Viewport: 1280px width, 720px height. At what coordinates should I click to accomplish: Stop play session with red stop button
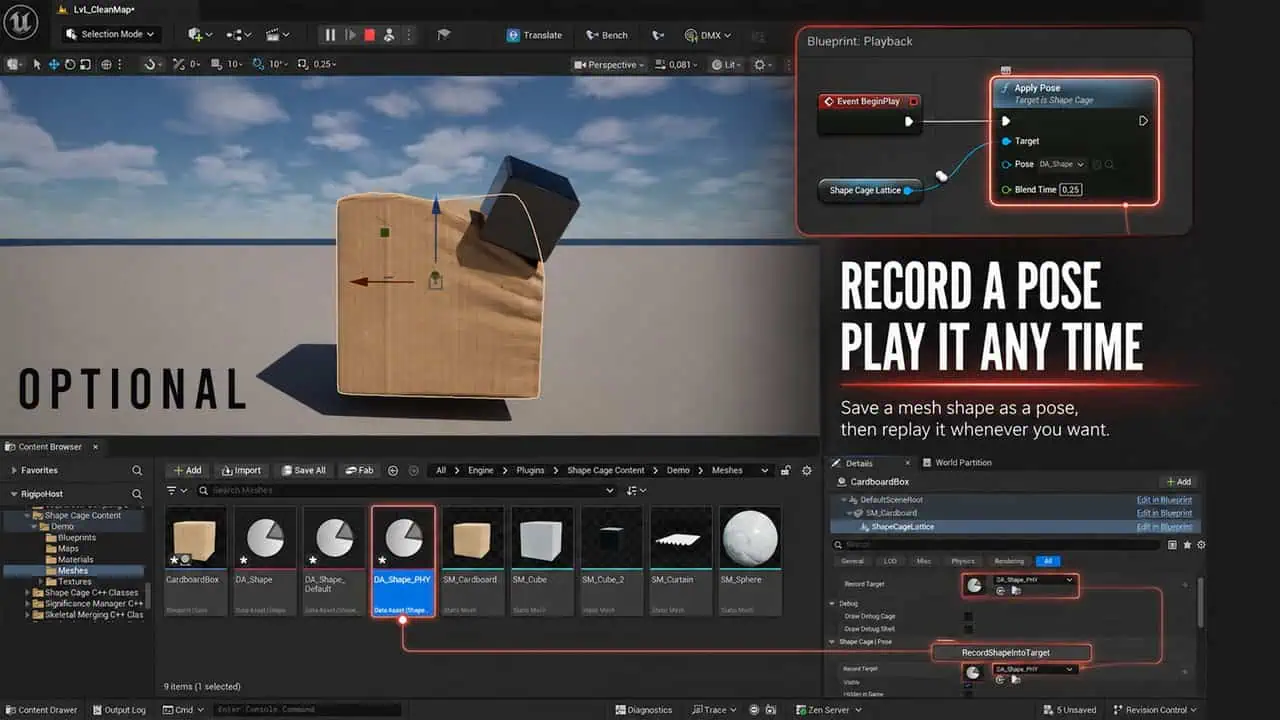pyautogui.click(x=370, y=35)
